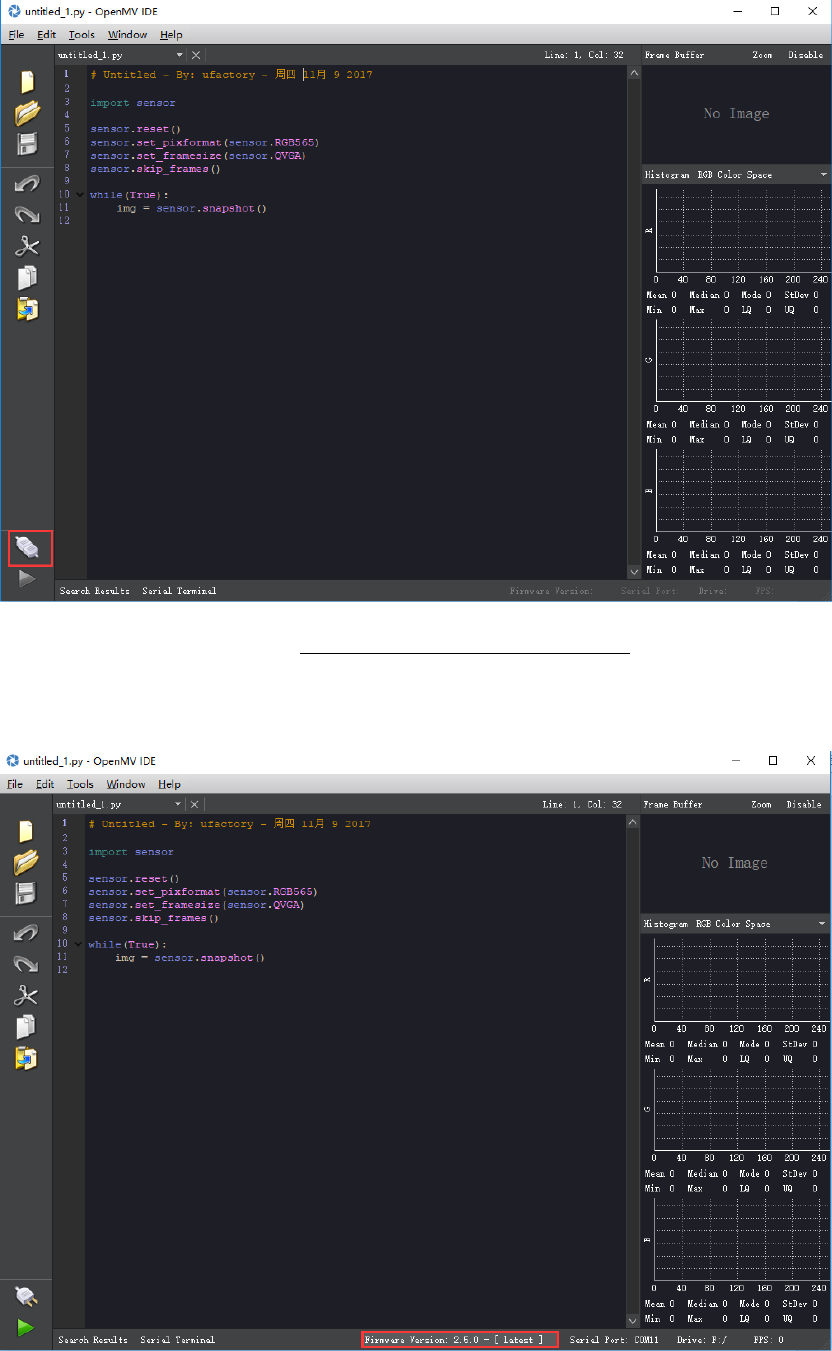Click 'import sensor' code line in disconnected window
Screen dimensions: 832x1351
click(132, 102)
